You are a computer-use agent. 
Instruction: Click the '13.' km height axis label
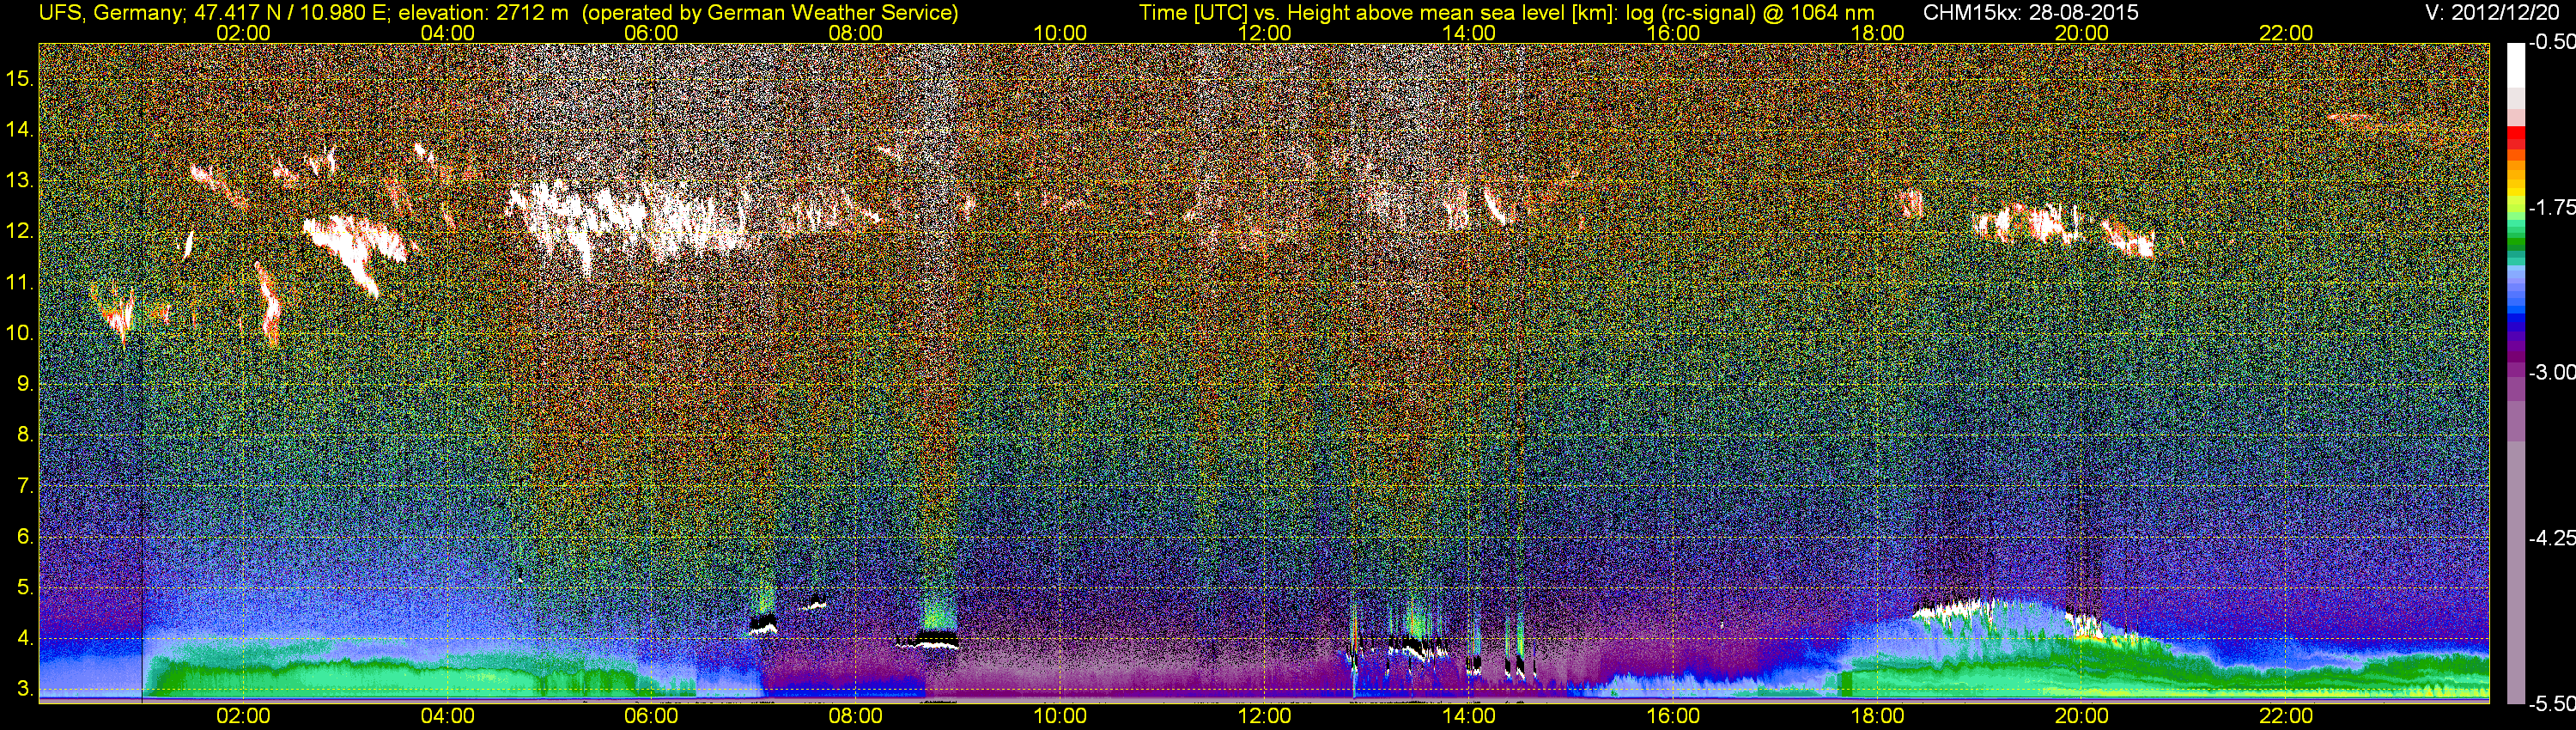[20, 181]
